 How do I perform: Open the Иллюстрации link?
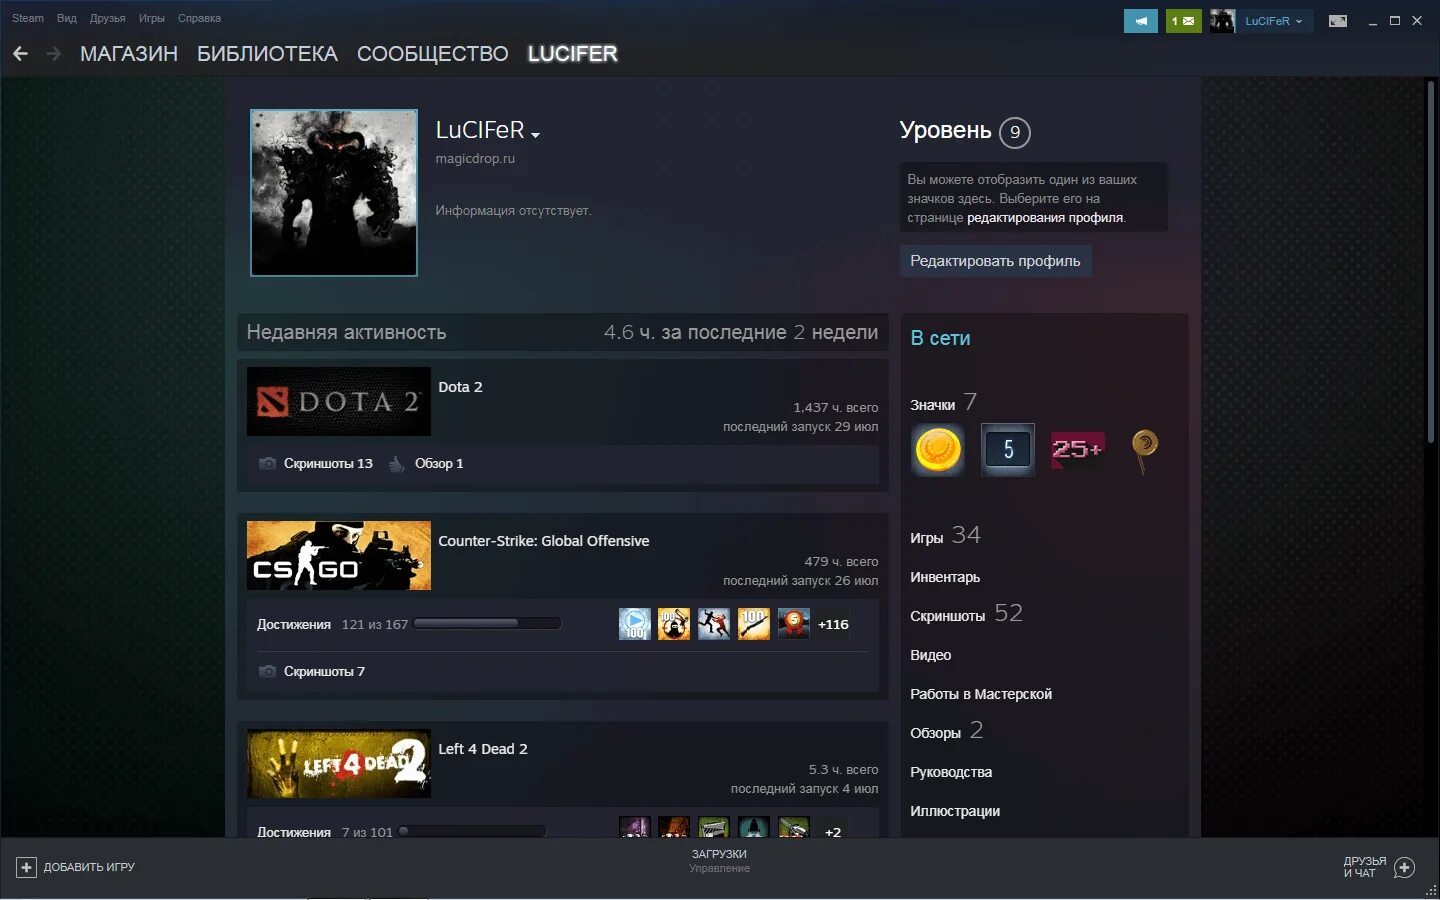(955, 811)
